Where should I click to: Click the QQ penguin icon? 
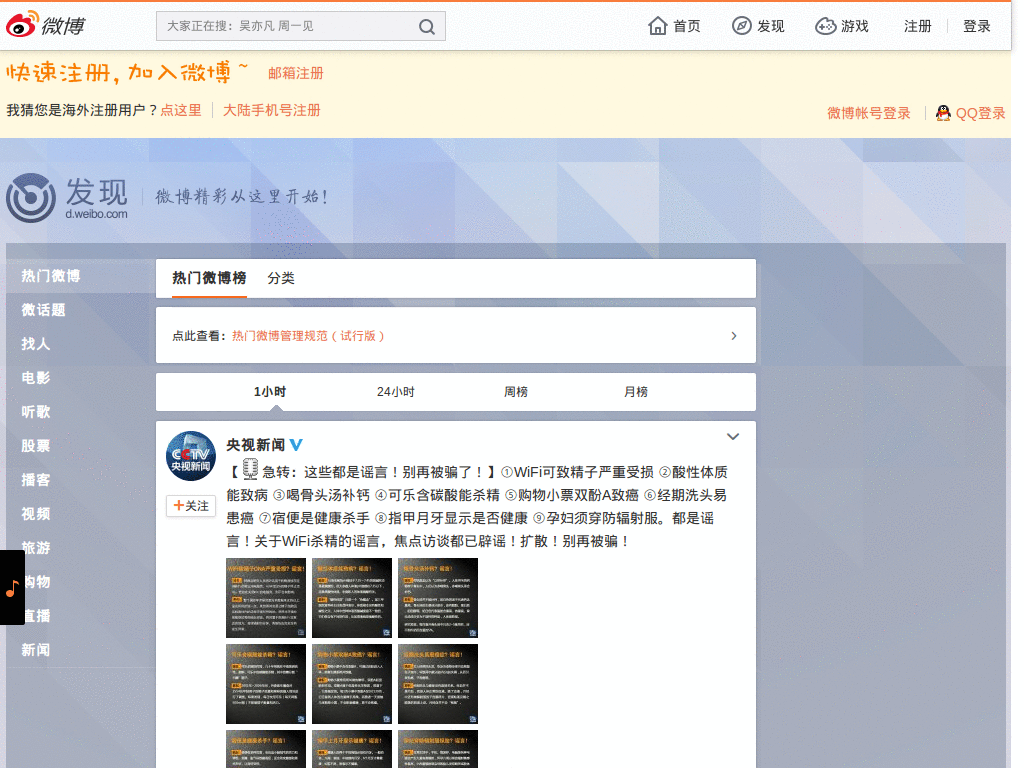click(943, 113)
